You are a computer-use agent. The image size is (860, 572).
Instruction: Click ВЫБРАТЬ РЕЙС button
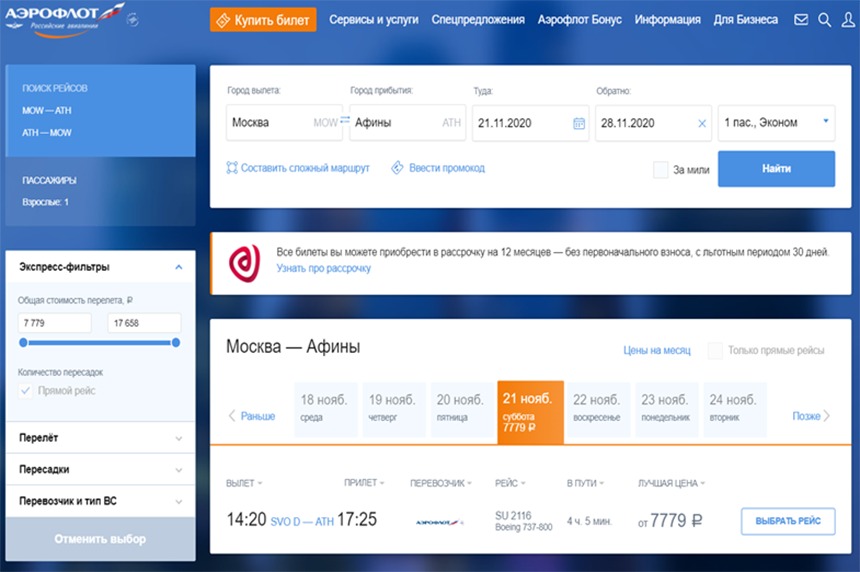point(788,521)
